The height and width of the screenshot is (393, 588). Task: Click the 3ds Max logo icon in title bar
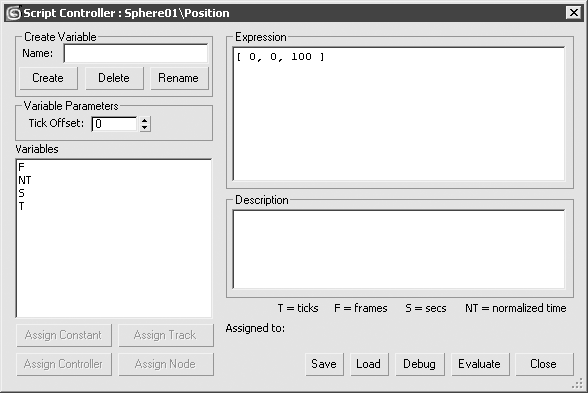pos(14,13)
